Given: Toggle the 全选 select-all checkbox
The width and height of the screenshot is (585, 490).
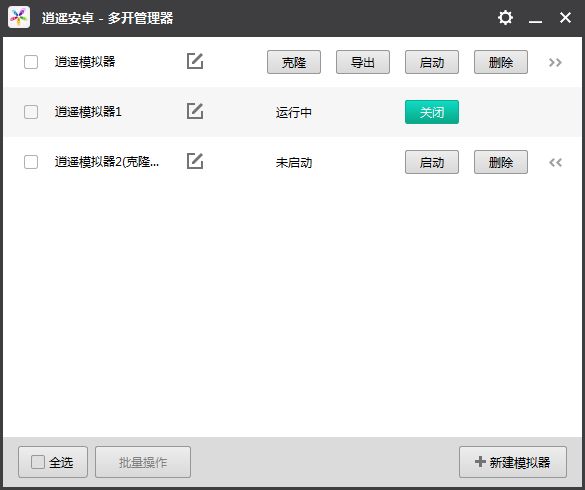Looking at the screenshot, I should [38, 462].
